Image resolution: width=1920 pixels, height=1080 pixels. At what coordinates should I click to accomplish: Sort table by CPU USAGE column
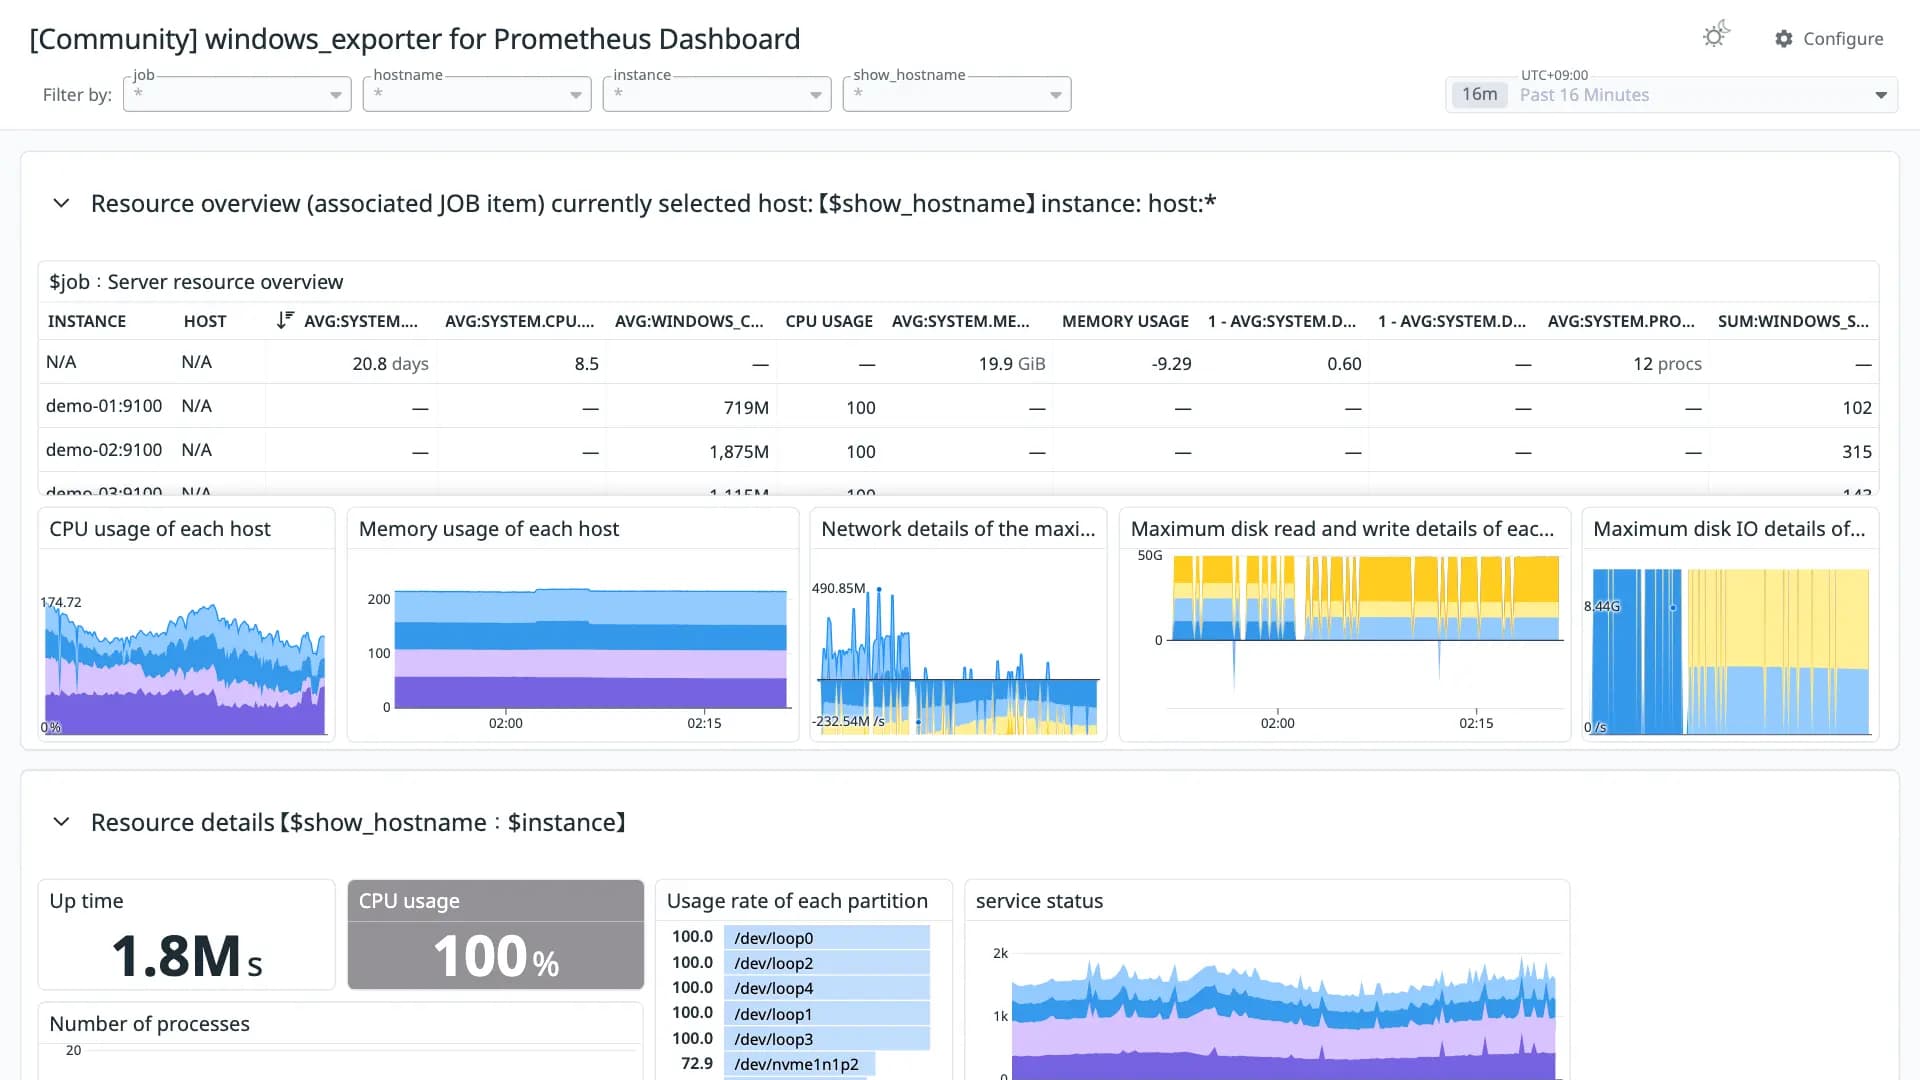coord(829,321)
